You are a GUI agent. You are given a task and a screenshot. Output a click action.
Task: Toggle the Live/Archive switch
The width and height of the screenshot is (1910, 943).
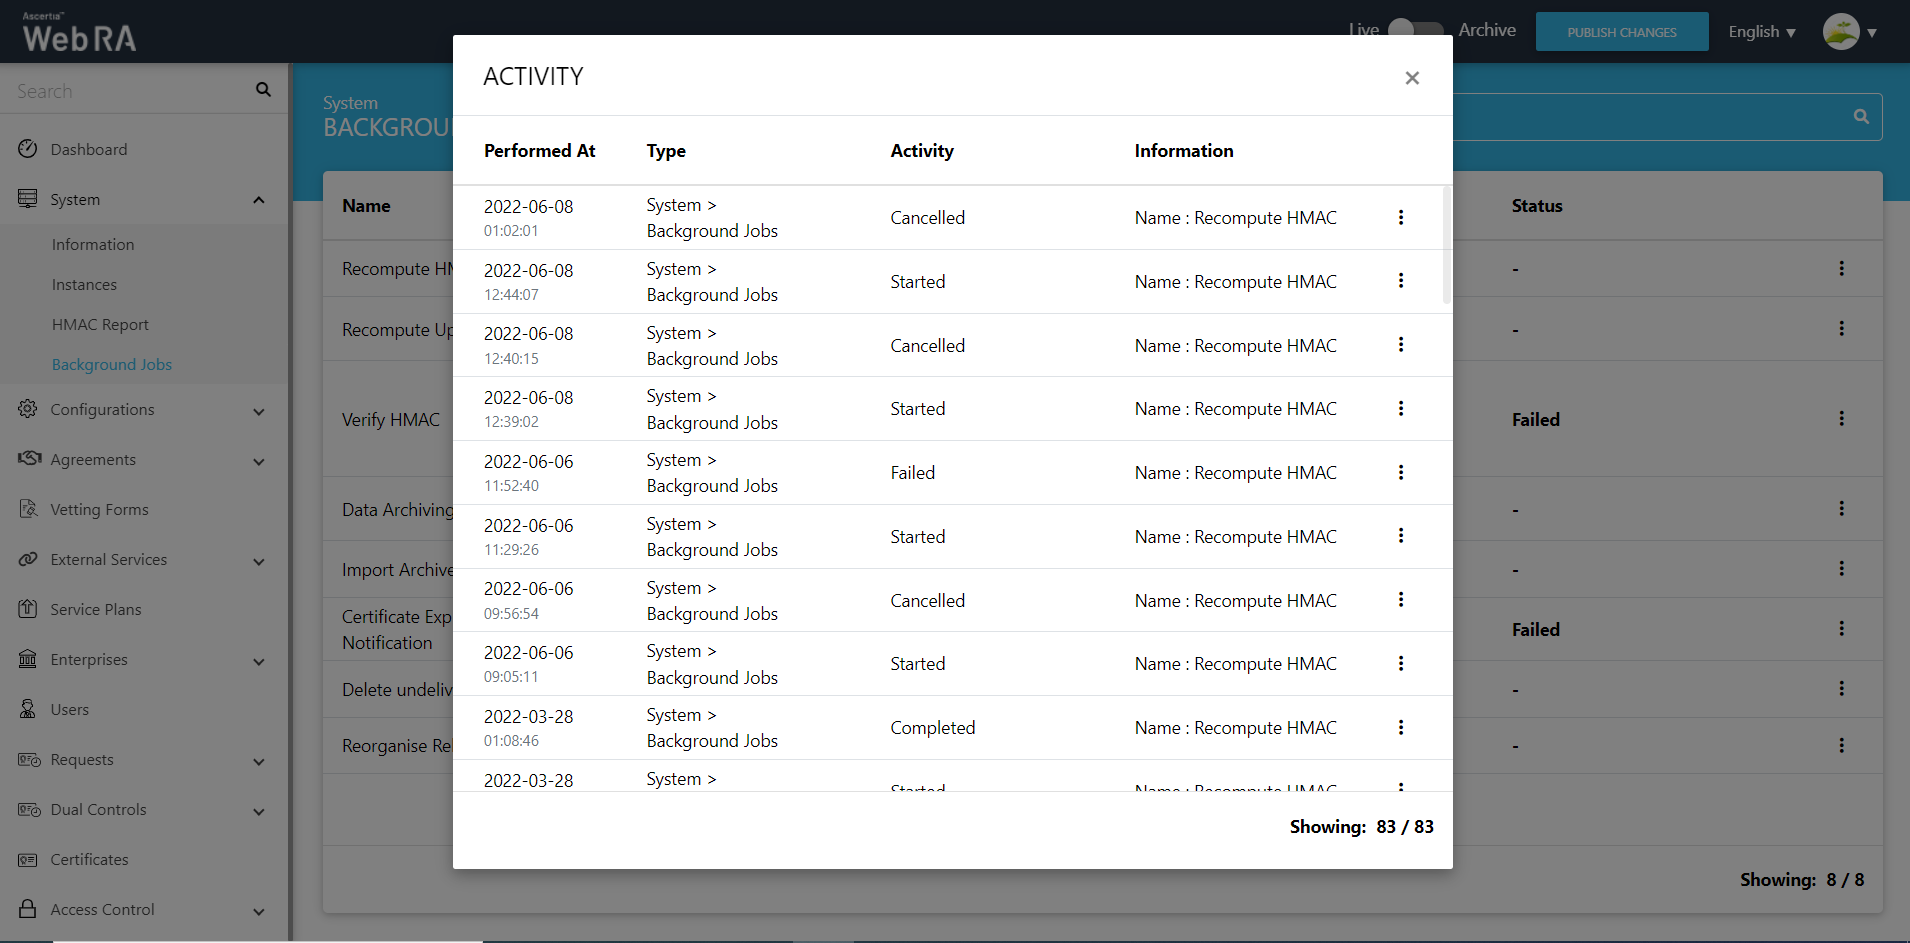tap(1416, 30)
